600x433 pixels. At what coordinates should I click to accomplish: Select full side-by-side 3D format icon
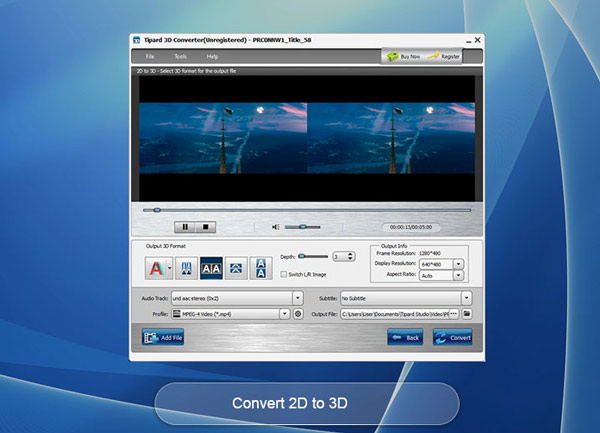tap(211, 267)
